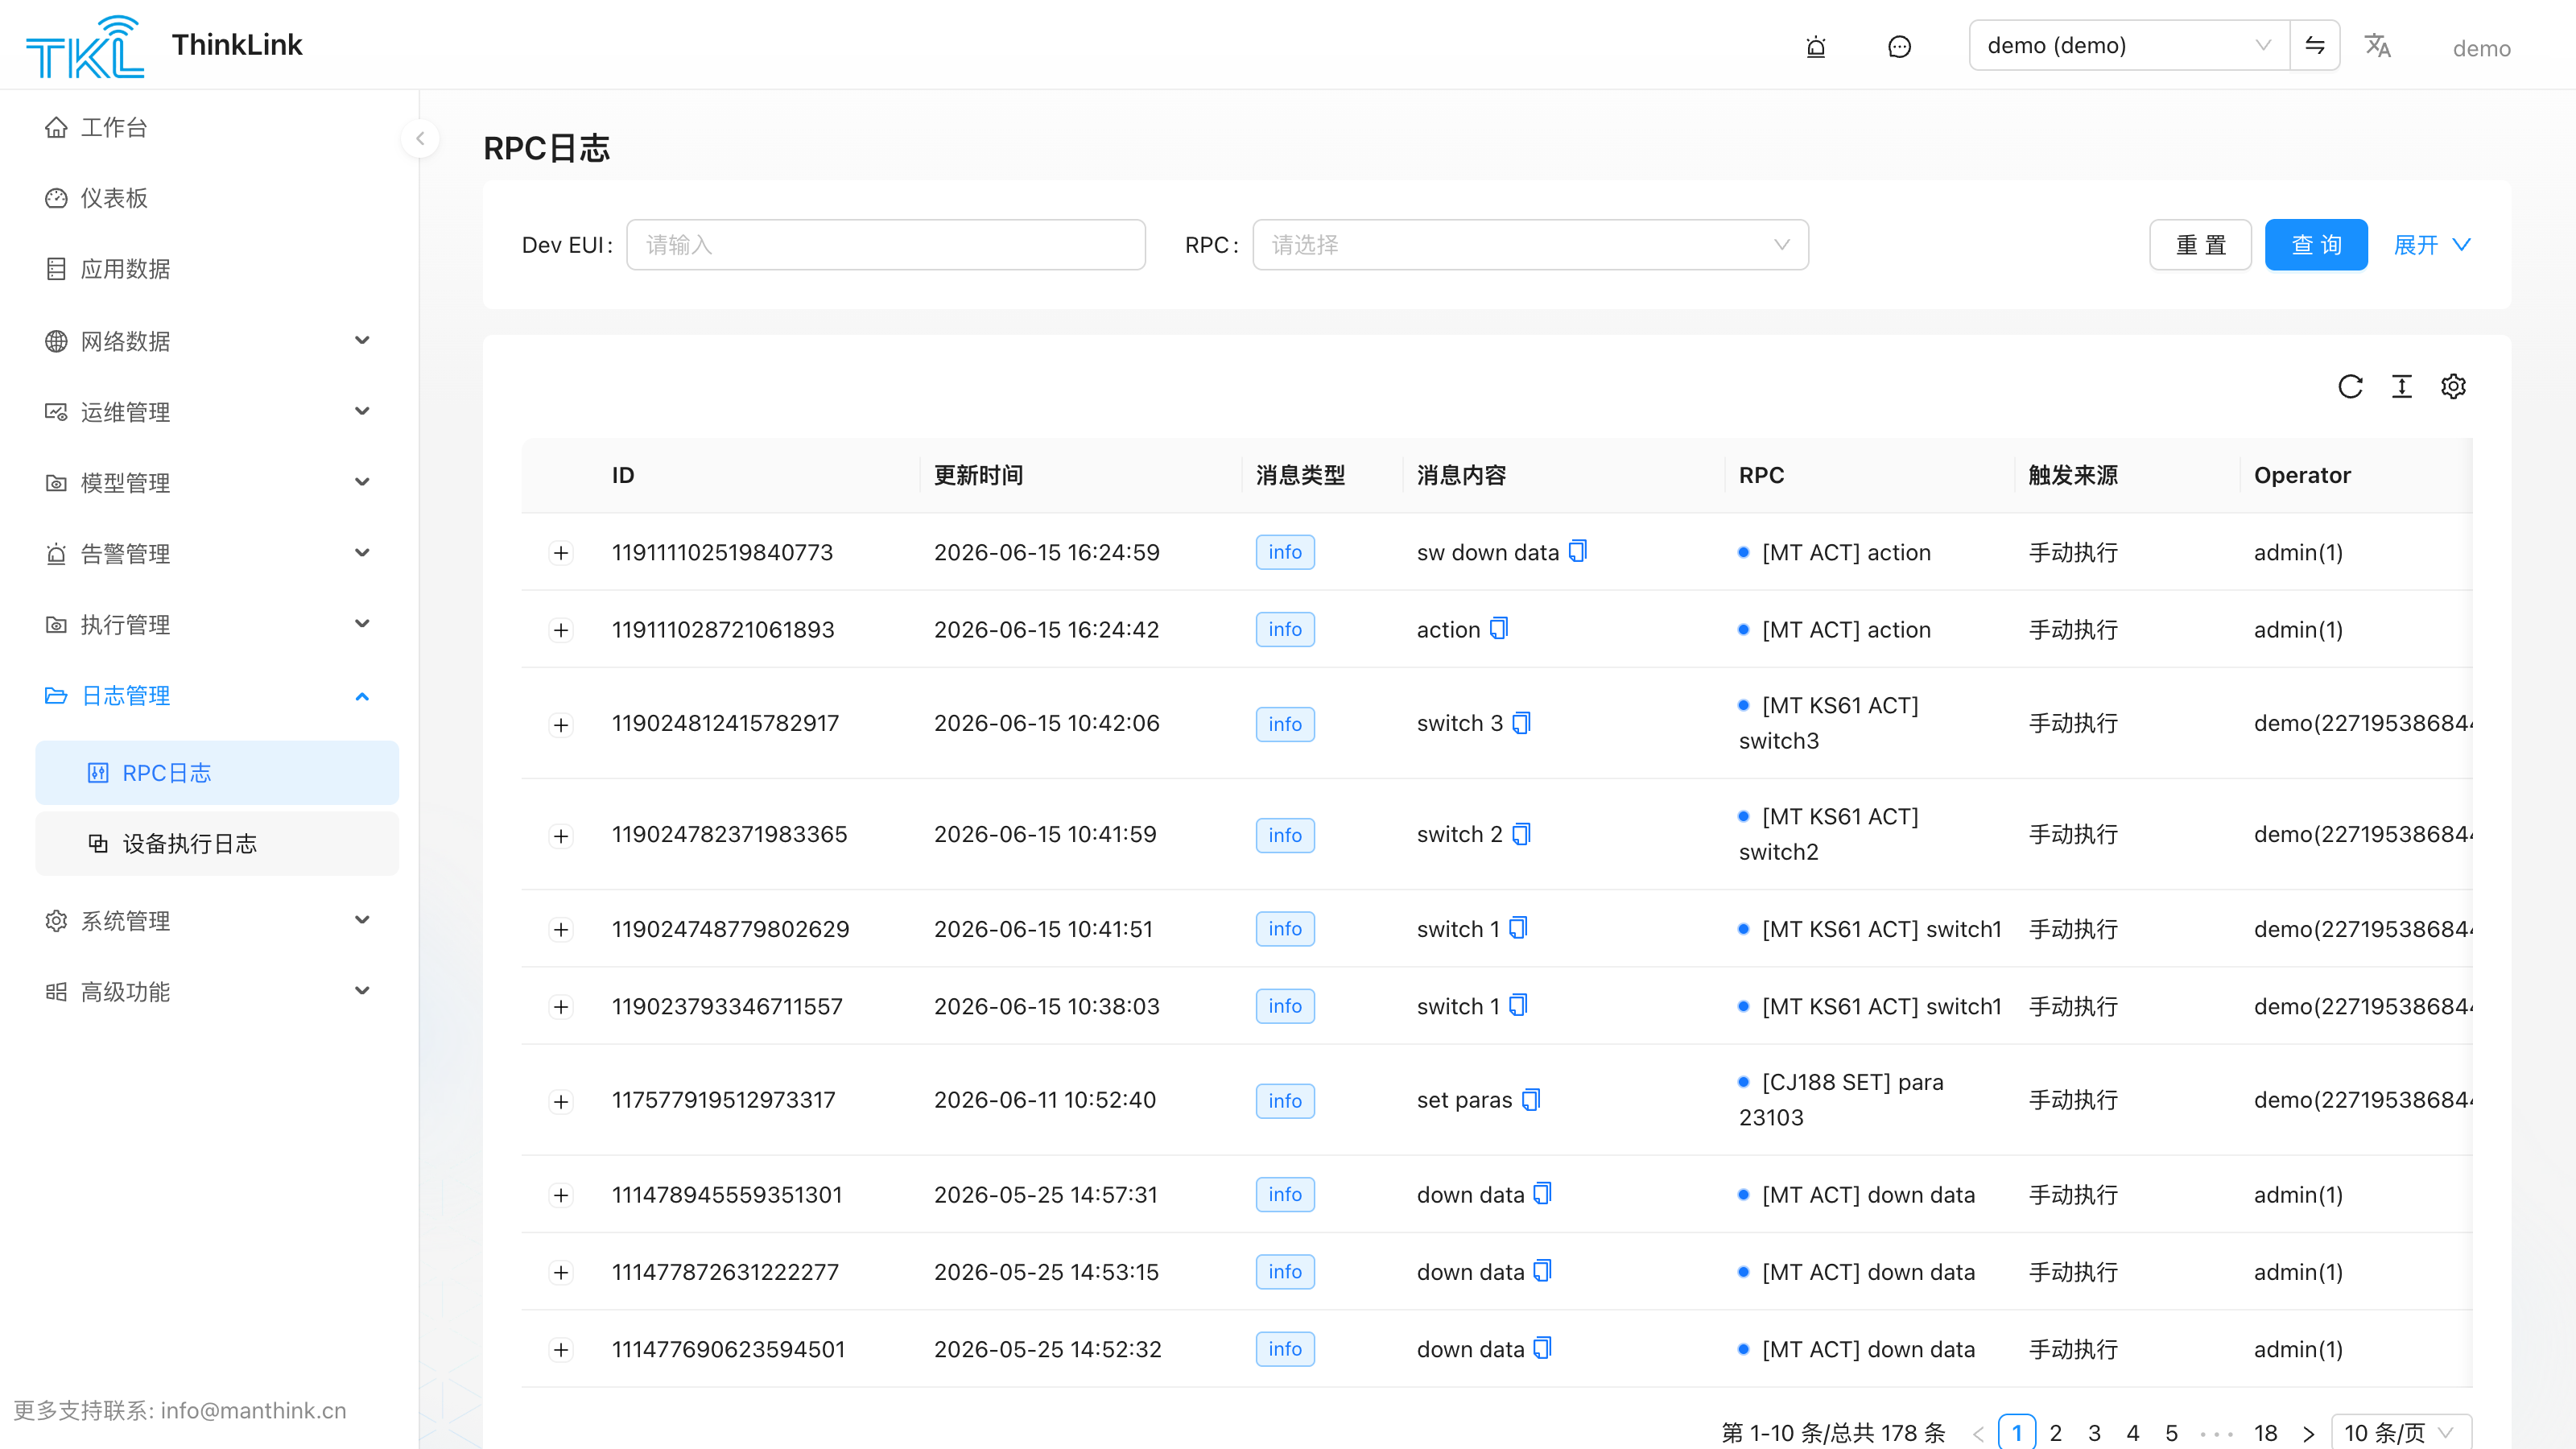Viewport: 2576px width, 1449px height.
Task: Expand the 模型管理 menu
Action: point(208,483)
